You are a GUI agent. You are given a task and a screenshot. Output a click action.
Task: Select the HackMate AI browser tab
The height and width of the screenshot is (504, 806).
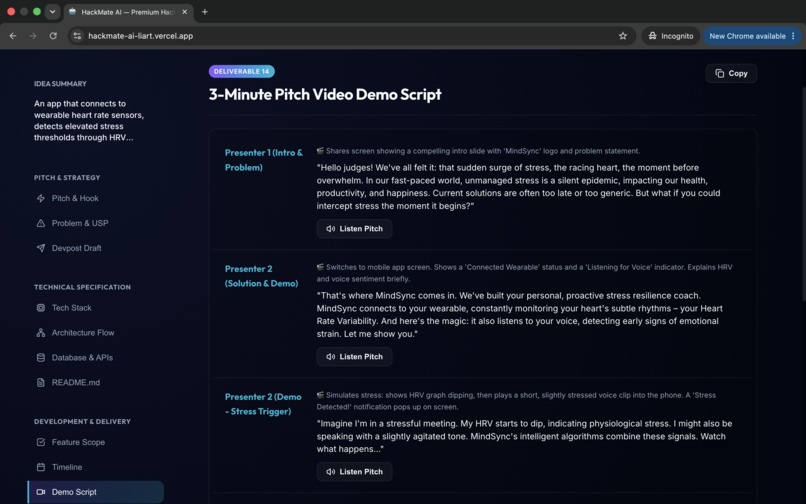pyautogui.click(x=129, y=12)
